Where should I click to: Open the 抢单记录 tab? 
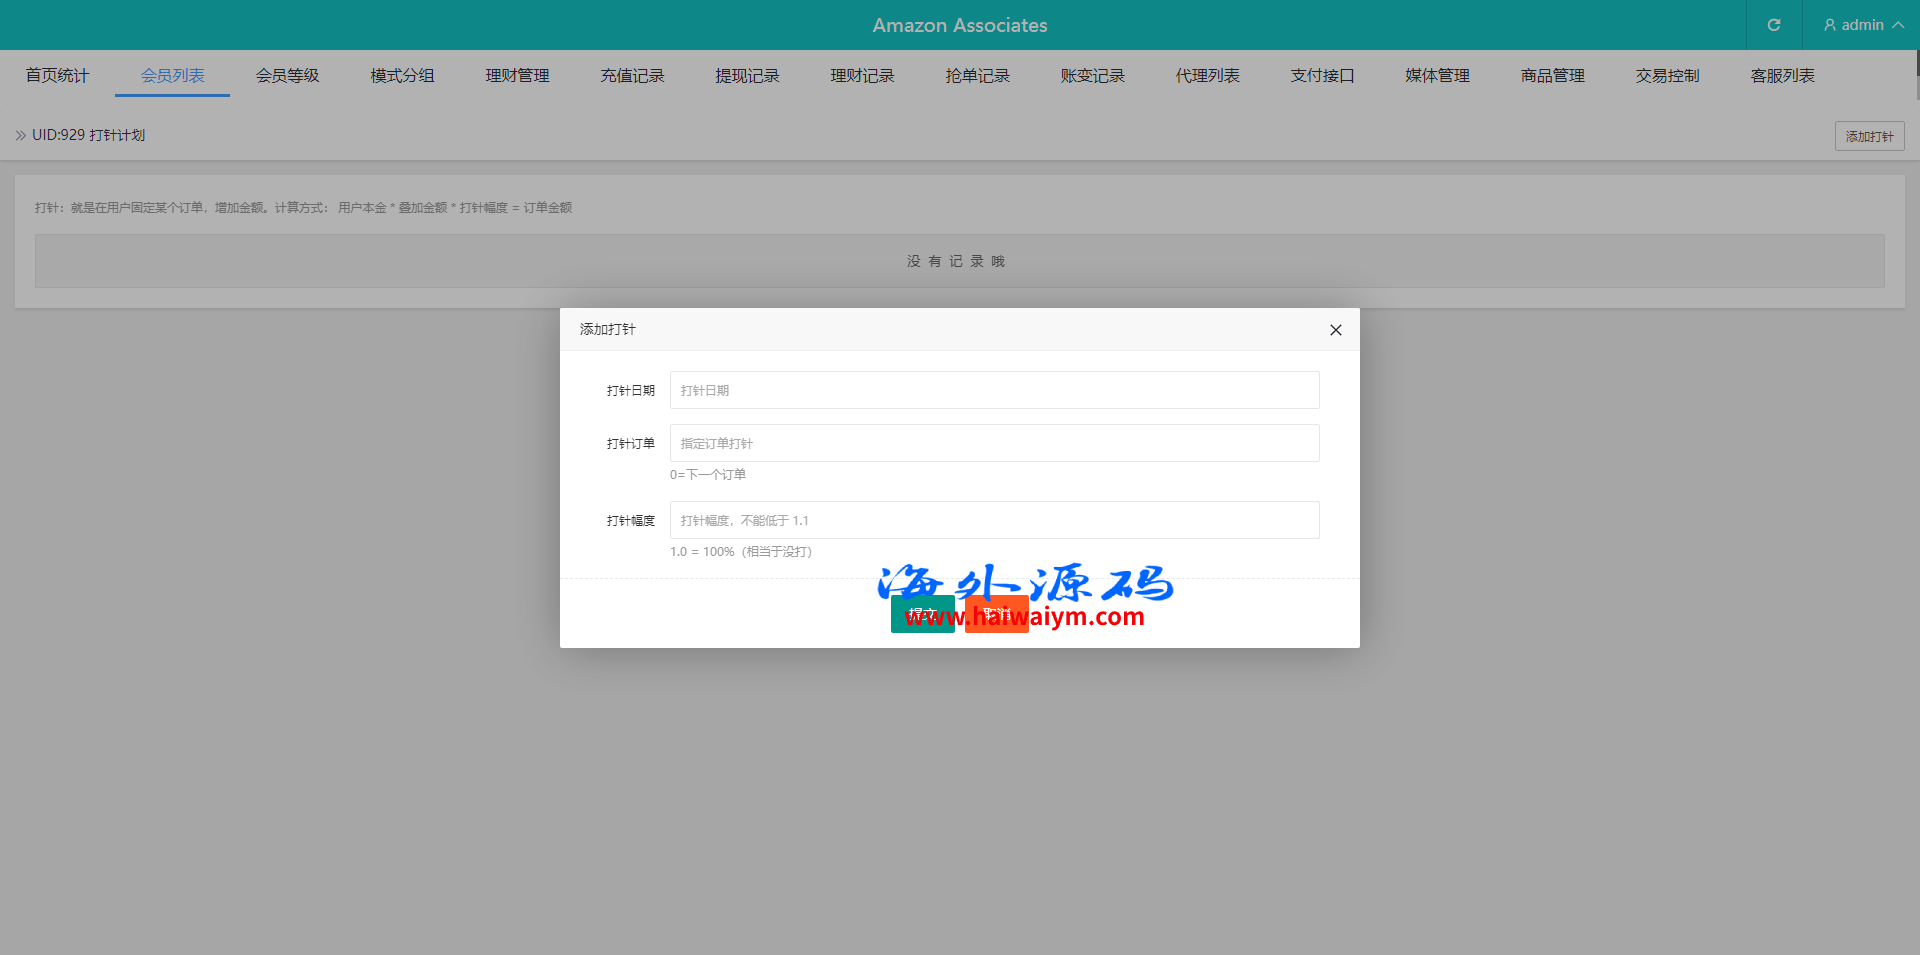(x=977, y=76)
